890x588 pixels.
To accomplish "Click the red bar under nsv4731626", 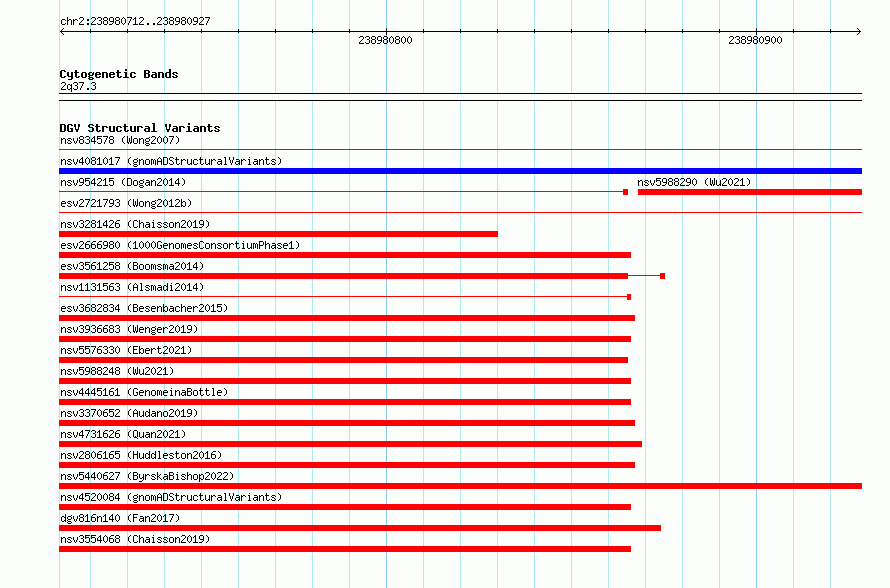I will (x=350, y=444).
